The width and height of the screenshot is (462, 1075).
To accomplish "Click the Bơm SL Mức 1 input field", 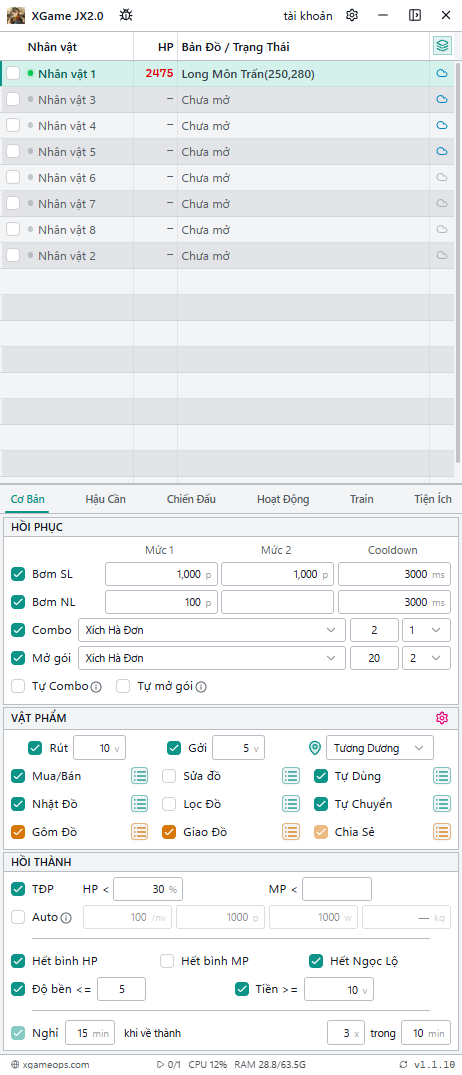I will coord(161,574).
